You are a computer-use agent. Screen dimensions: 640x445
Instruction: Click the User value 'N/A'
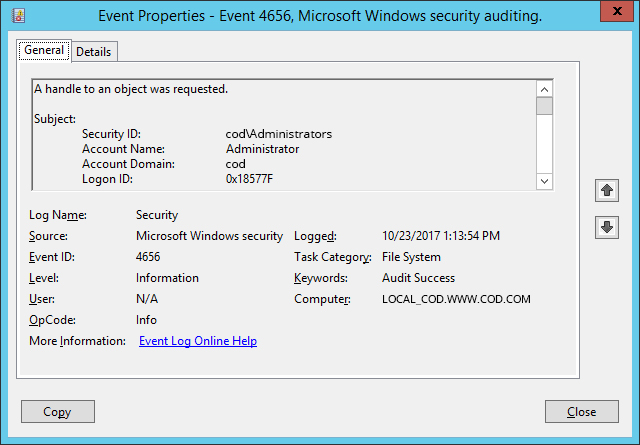(x=147, y=299)
